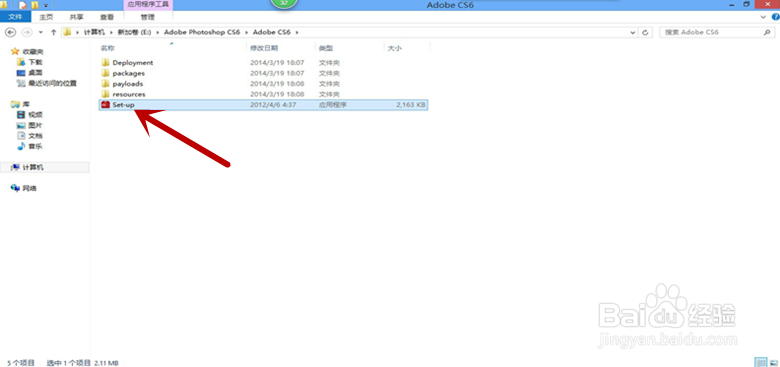Image resolution: width=780 pixels, height=367 pixels.
Task: Click the window system icon in title bar
Action: (3, 5)
